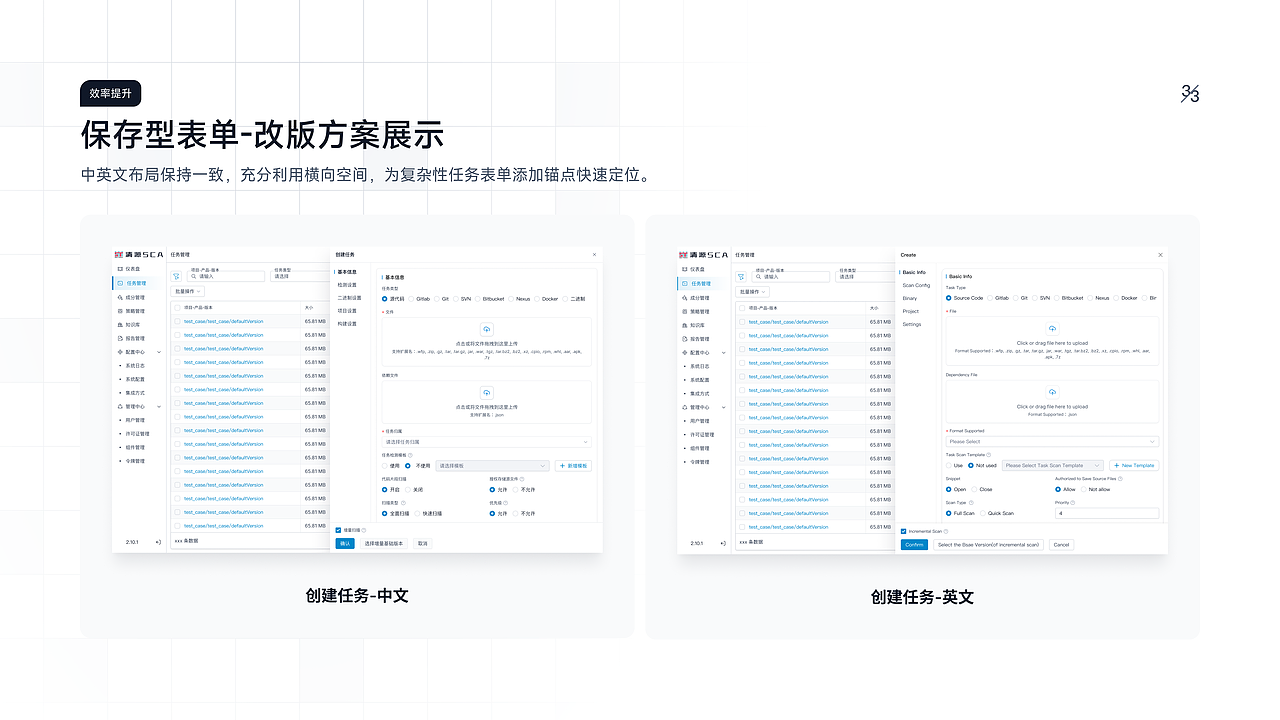The image size is (1280, 720).
Task: Click 新增模板 button
Action: point(574,466)
